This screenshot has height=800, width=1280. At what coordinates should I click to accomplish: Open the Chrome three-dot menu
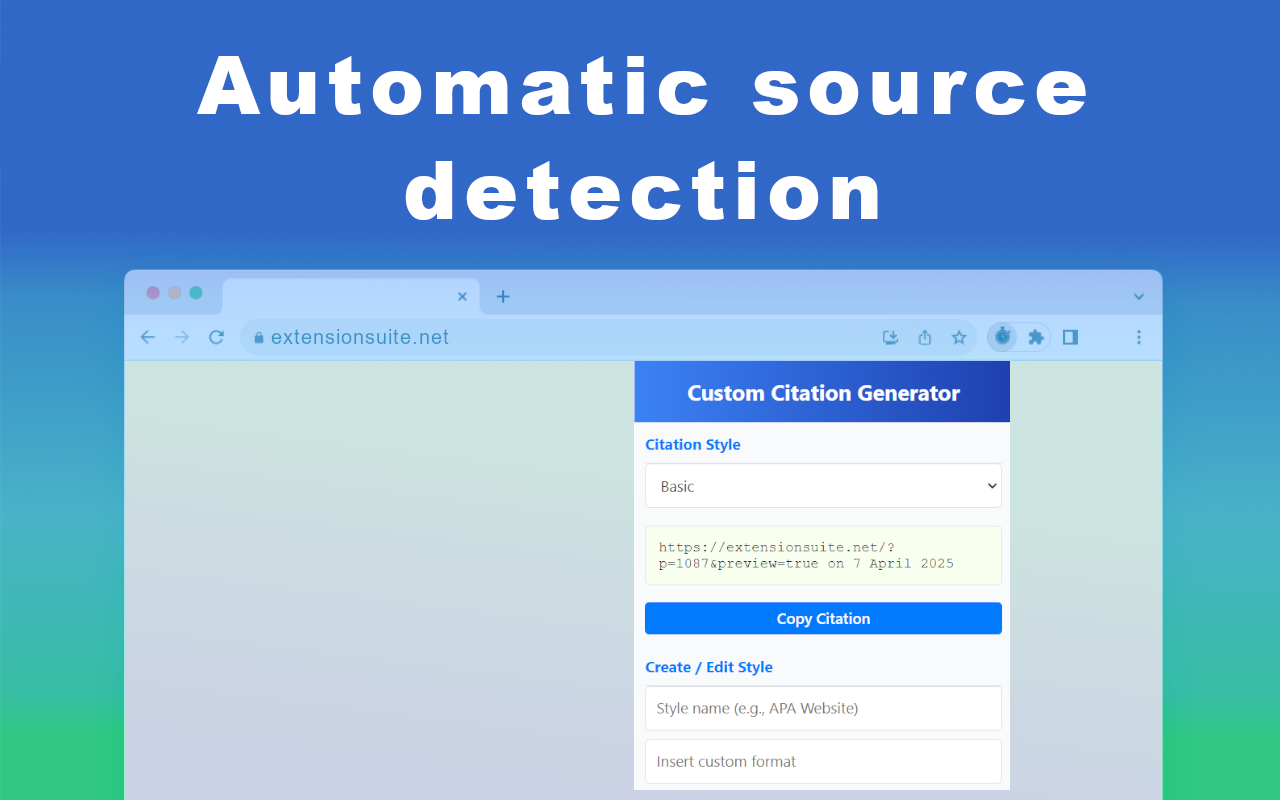1138,337
